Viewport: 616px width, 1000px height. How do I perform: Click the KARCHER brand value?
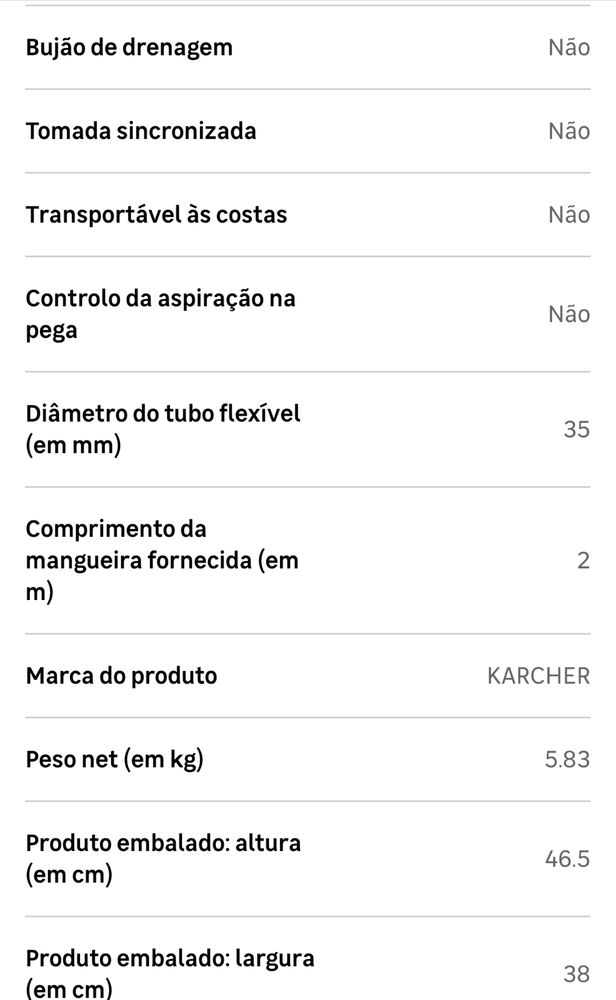[x=538, y=676]
